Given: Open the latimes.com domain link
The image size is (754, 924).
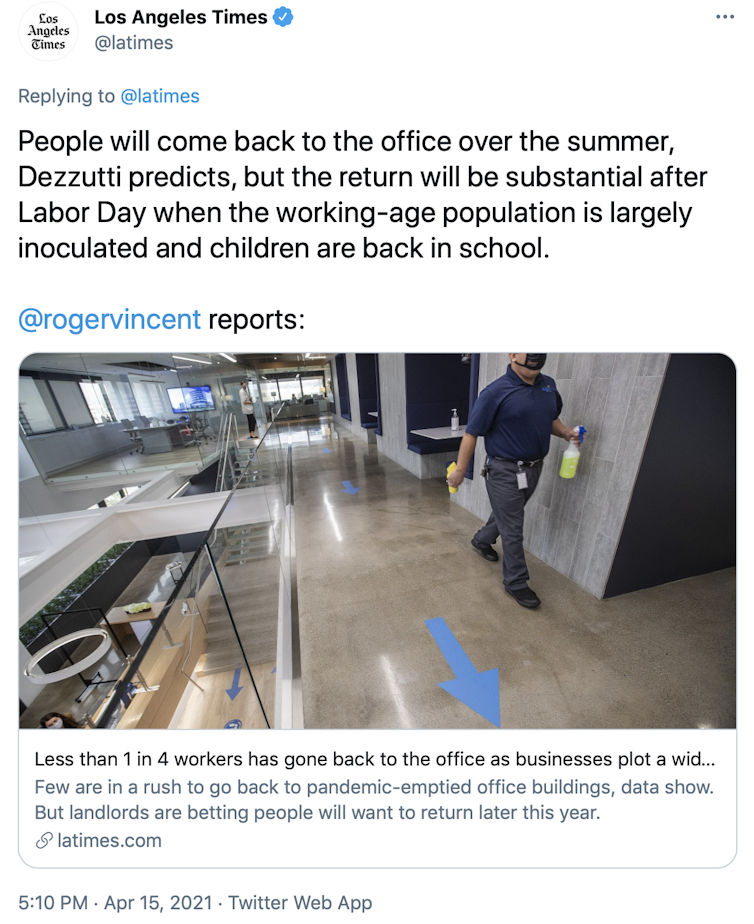Looking at the screenshot, I should tap(109, 841).
